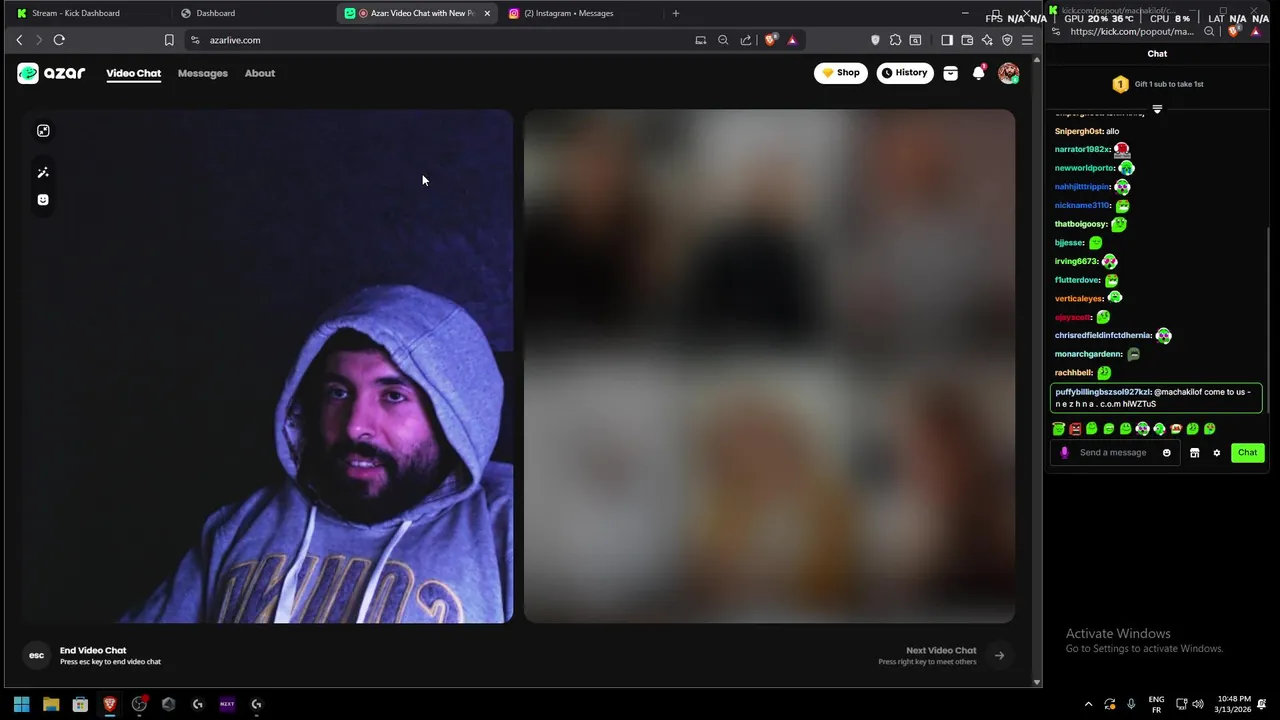Open video chat History

[905, 73]
